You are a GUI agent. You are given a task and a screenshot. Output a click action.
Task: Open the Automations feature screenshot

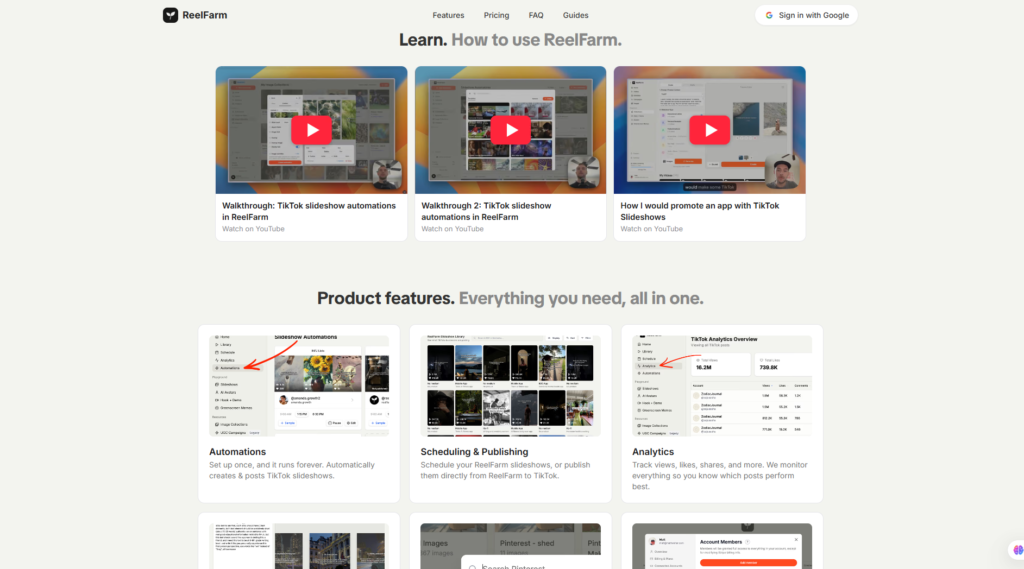[299, 385]
